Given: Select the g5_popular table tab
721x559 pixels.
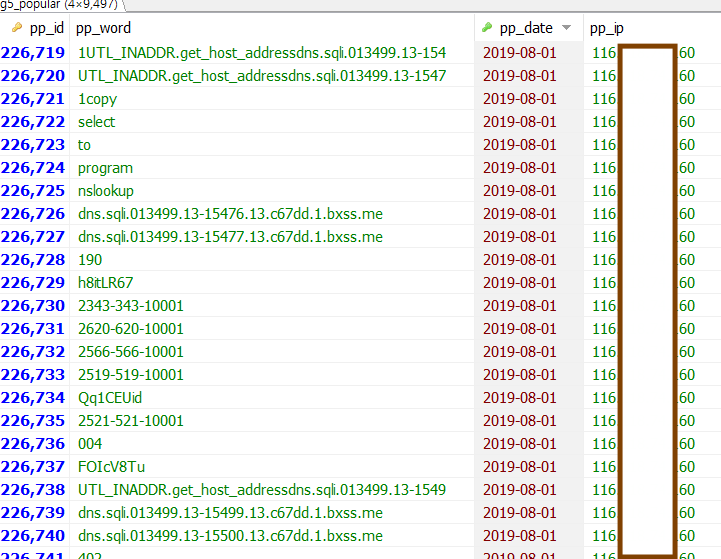Looking at the screenshot, I should click(62, 5).
